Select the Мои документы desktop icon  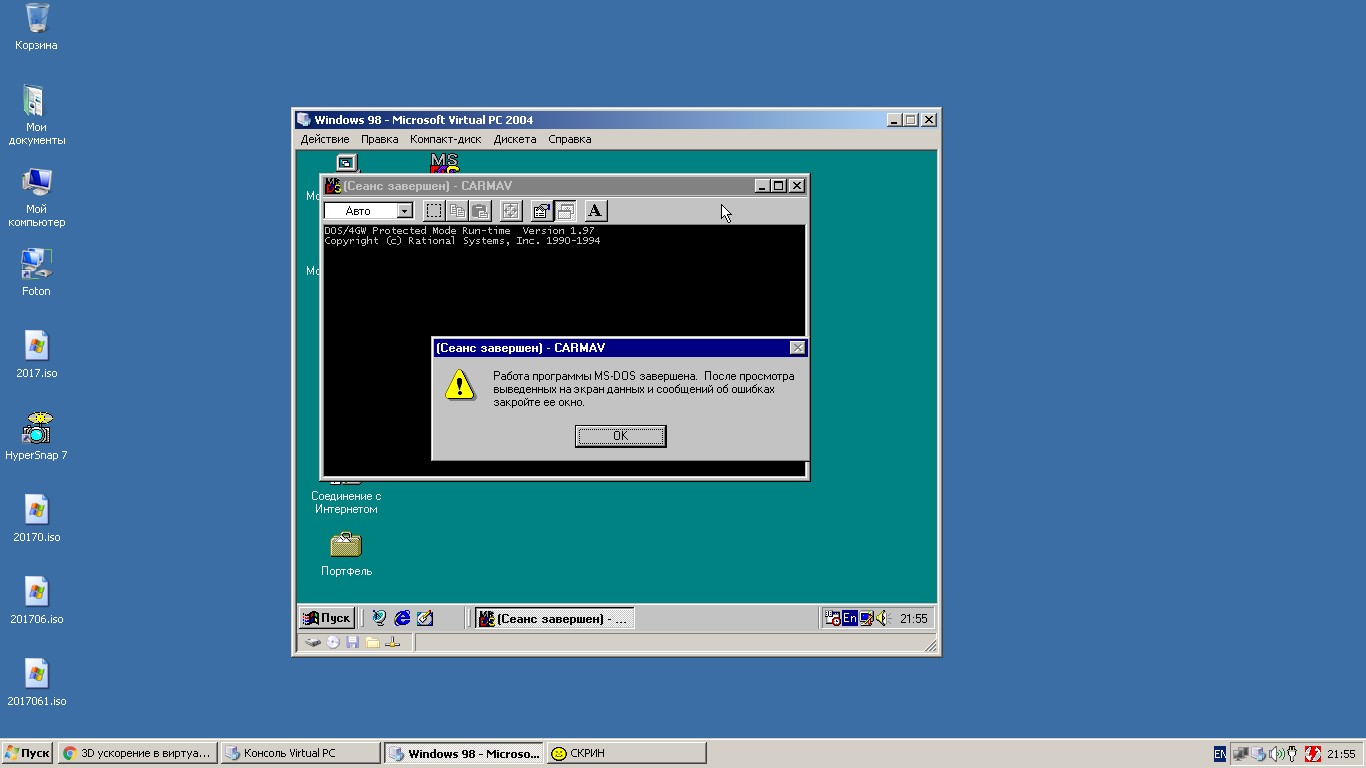[36, 115]
